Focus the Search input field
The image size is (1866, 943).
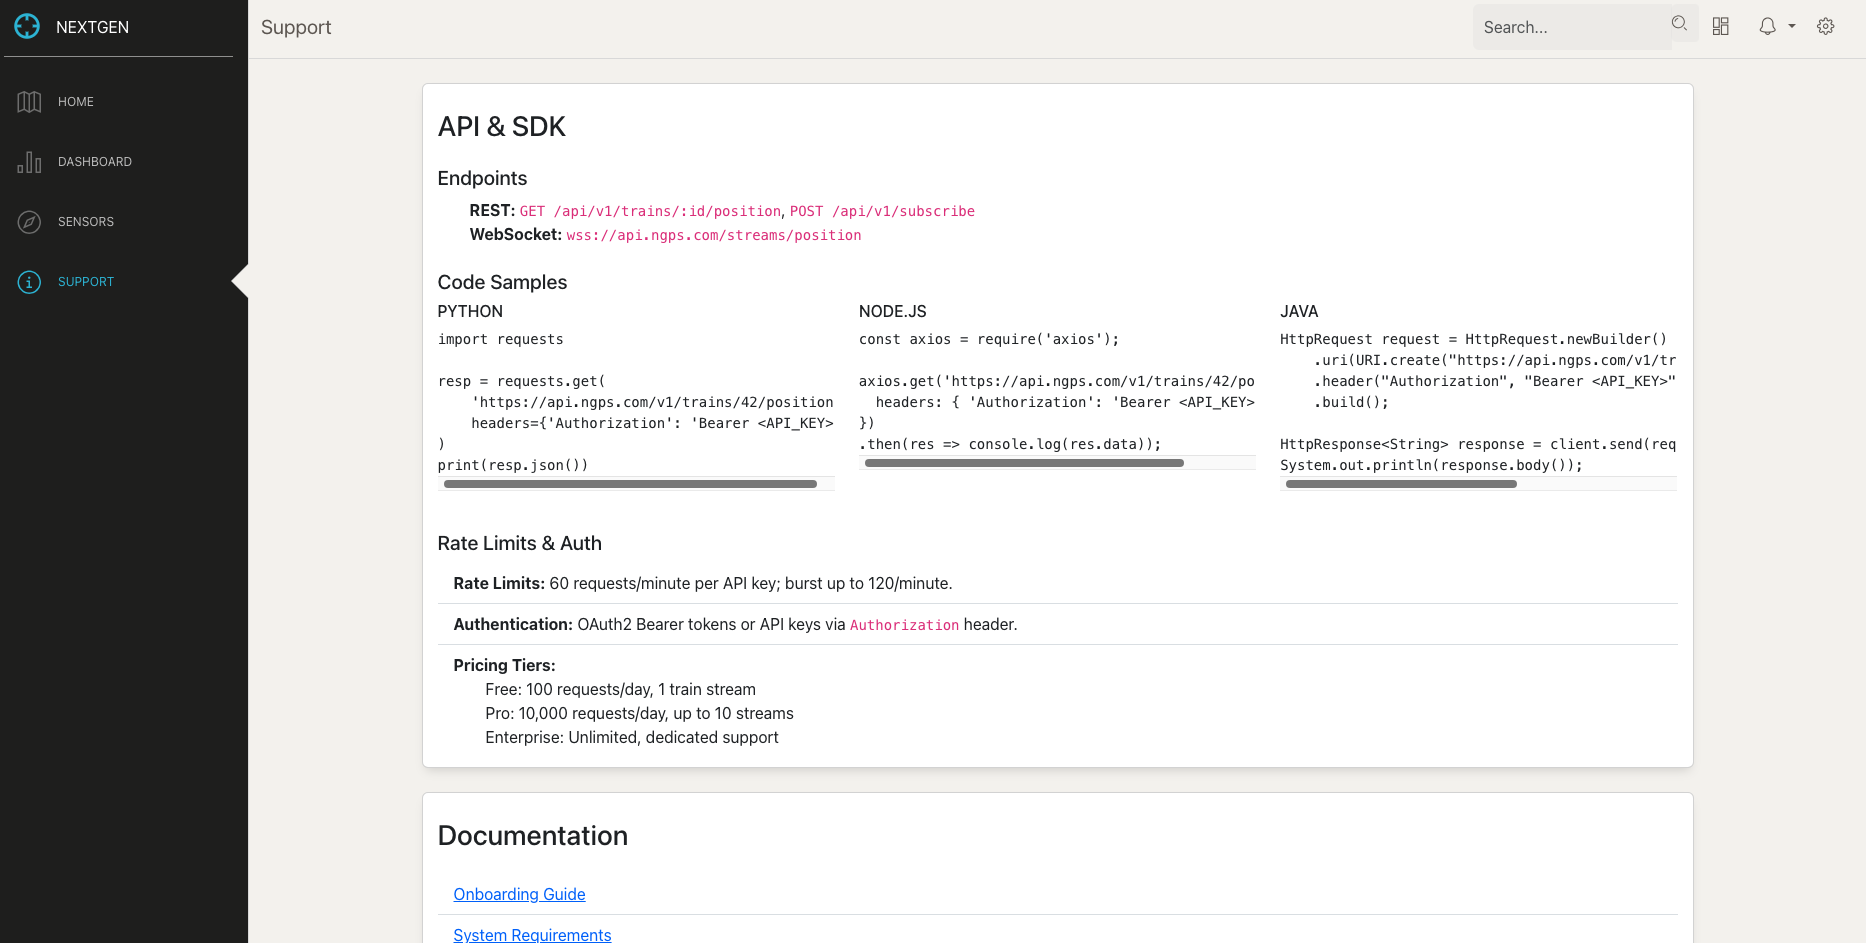coord(1570,27)
